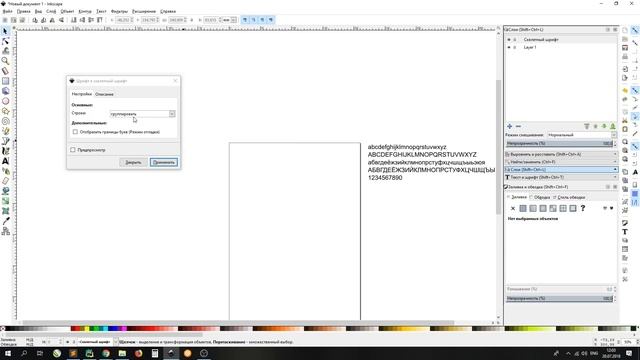Image resolution: width=640 pixels, height=360 pixels.
Task: Select the Node edit tool
Action: pos(5,41)
